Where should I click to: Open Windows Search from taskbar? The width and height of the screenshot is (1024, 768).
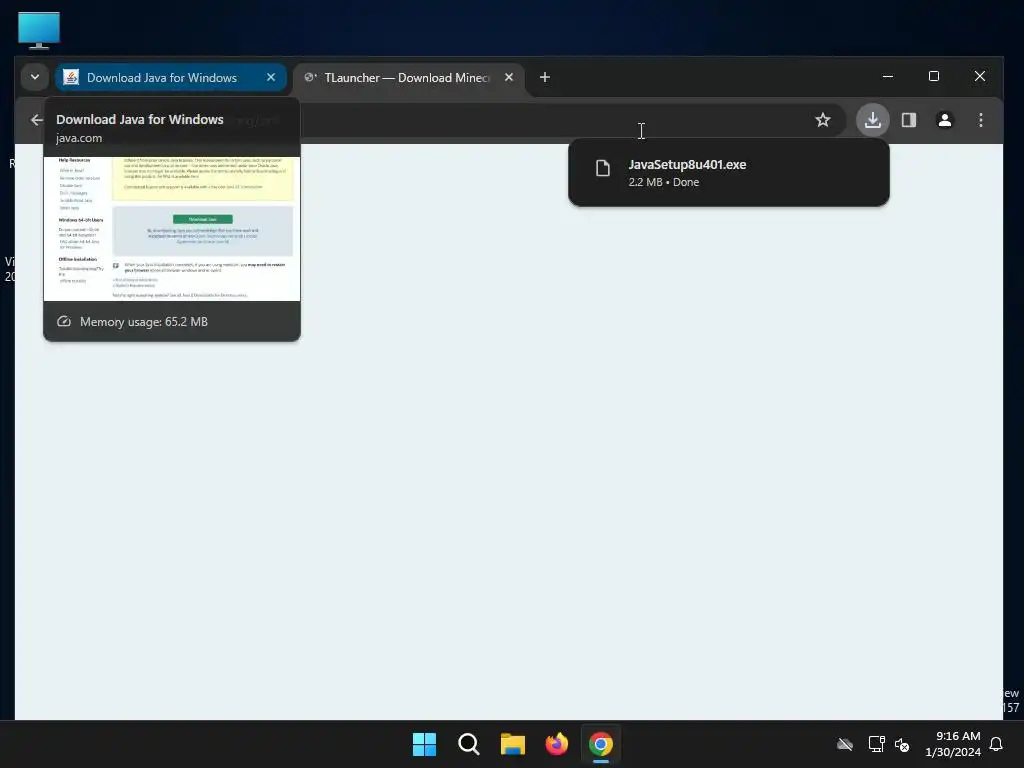[469, 744]
